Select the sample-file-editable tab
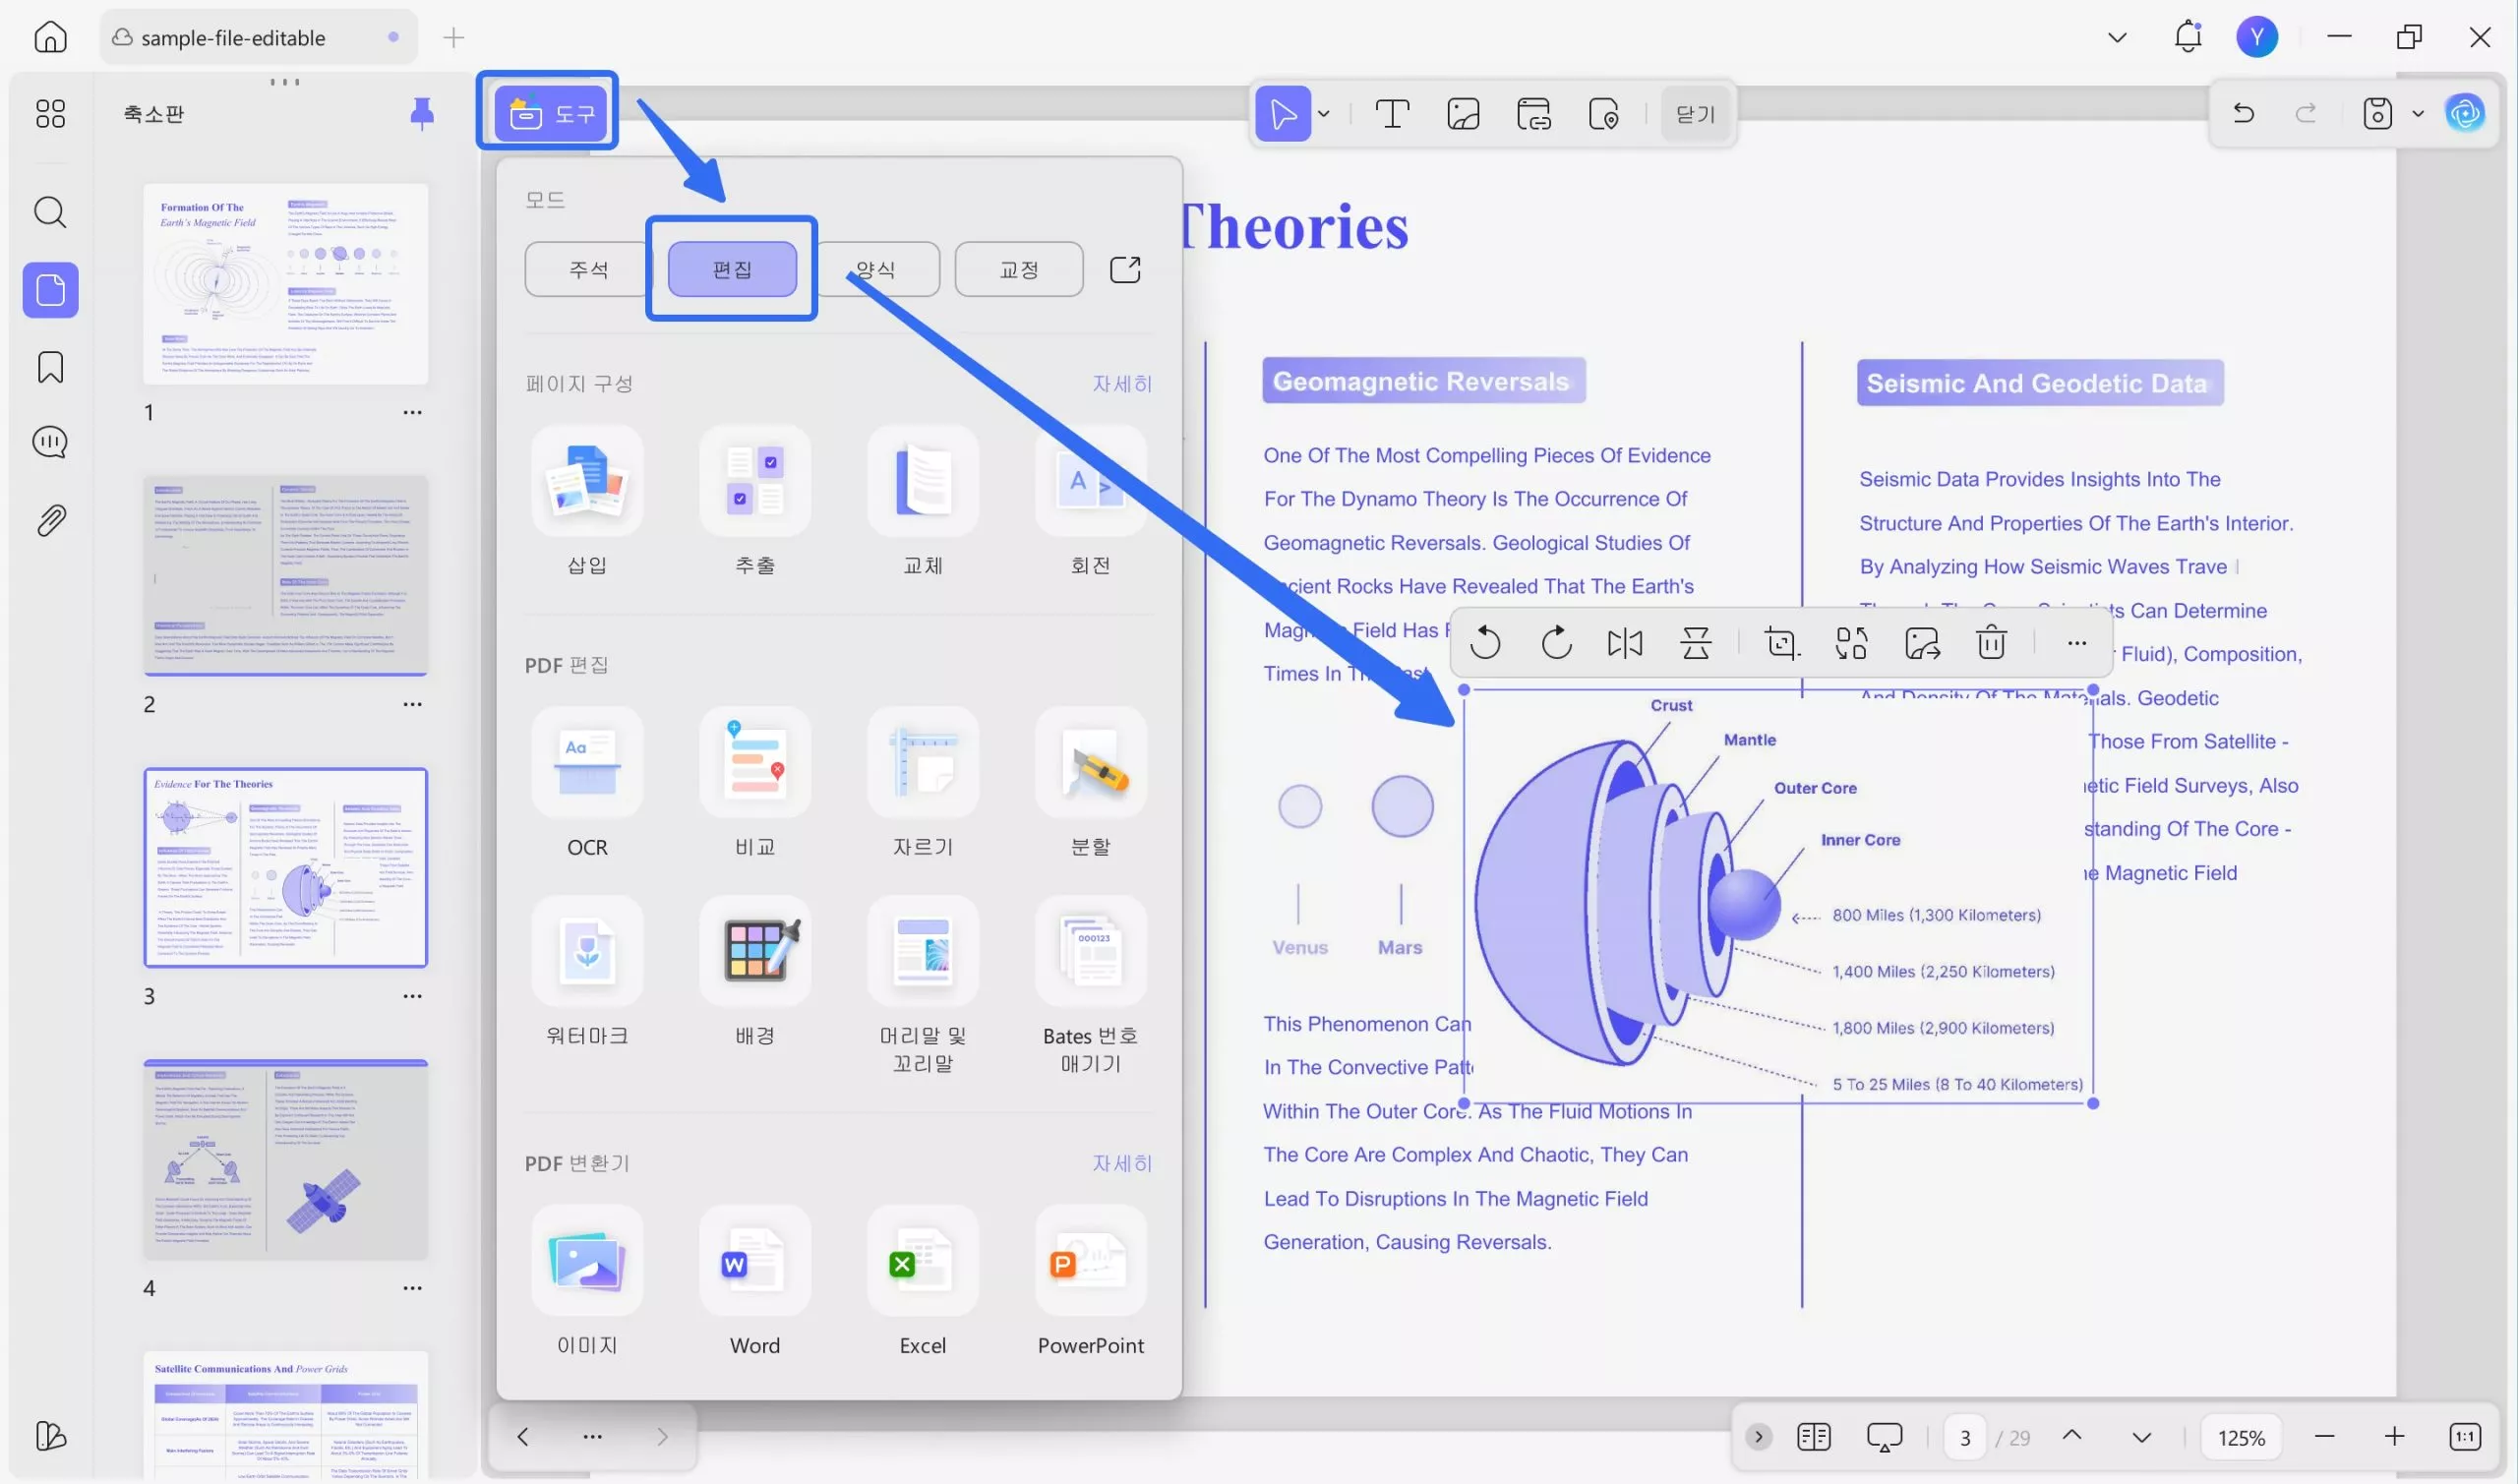Viewport: 2518px width, 1484px height. 233,38
